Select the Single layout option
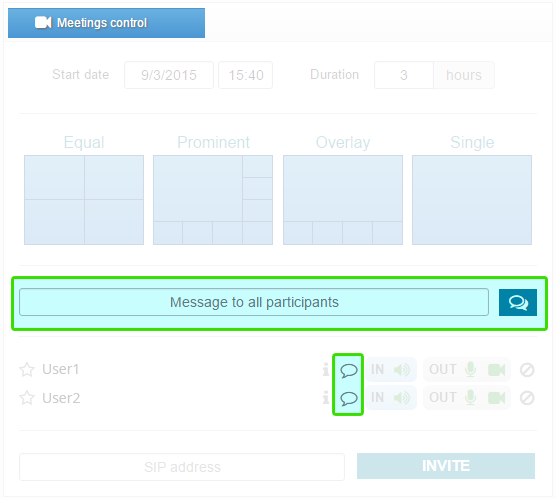 pyautogui.click(x=472, y=200)
